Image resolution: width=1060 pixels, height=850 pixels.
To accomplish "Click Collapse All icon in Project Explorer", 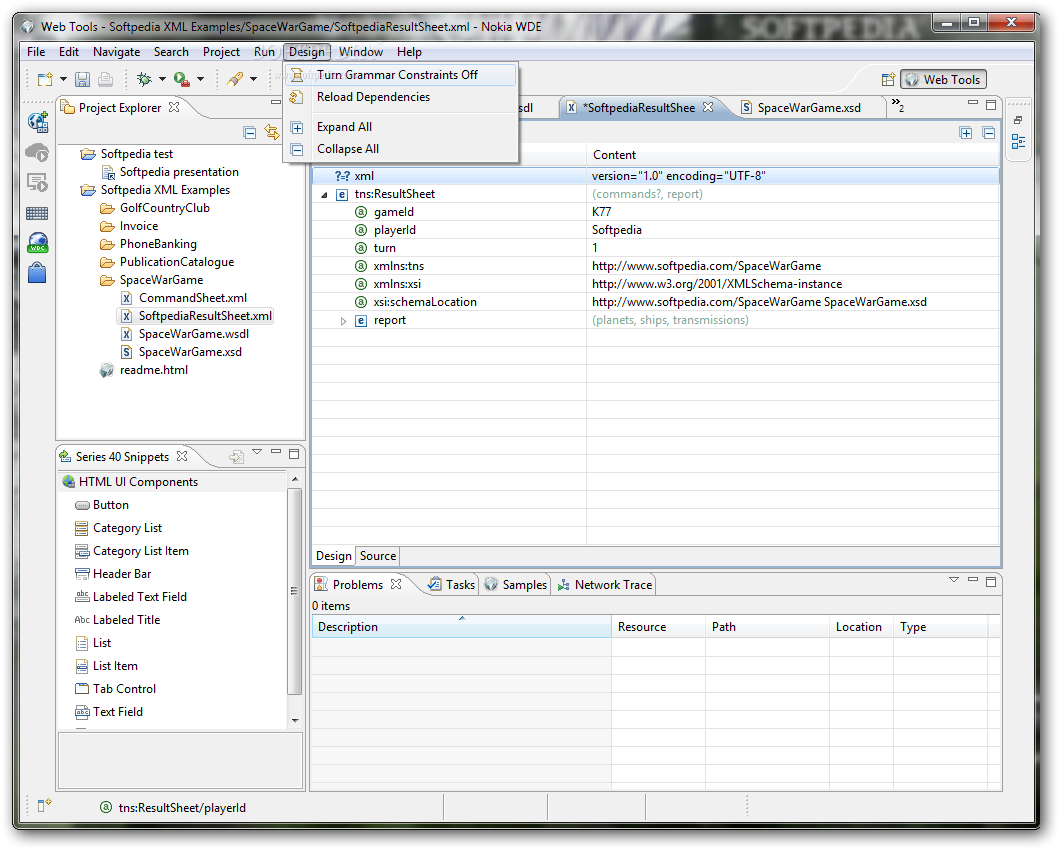I will click(x=249, y=133).
